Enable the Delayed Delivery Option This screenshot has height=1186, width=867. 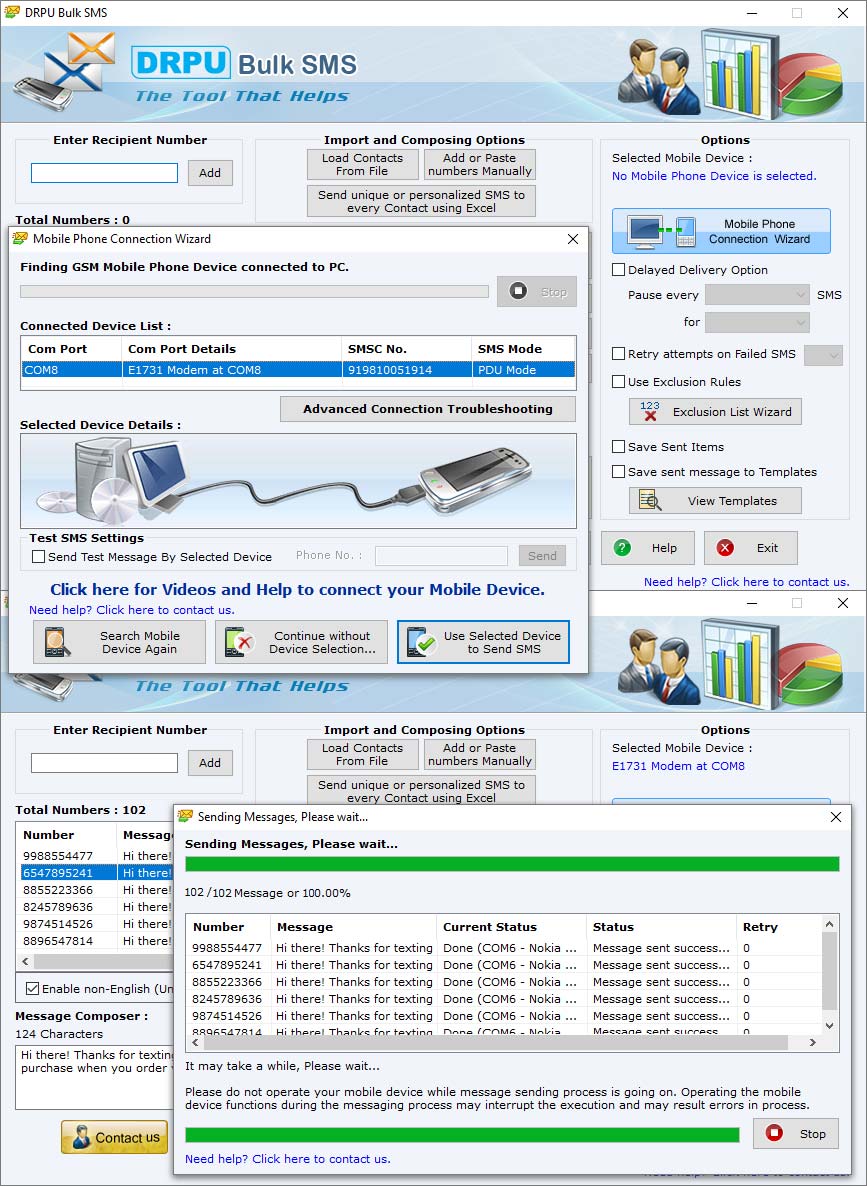tap(617, 269)
